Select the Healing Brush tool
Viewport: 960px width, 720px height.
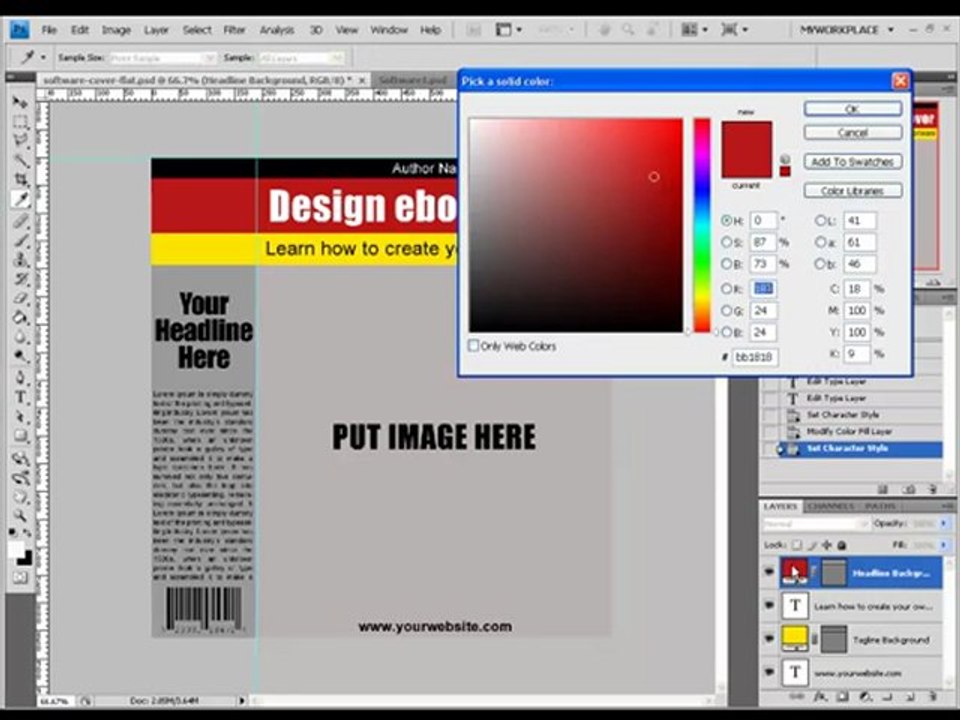click(x=20, y=220)
